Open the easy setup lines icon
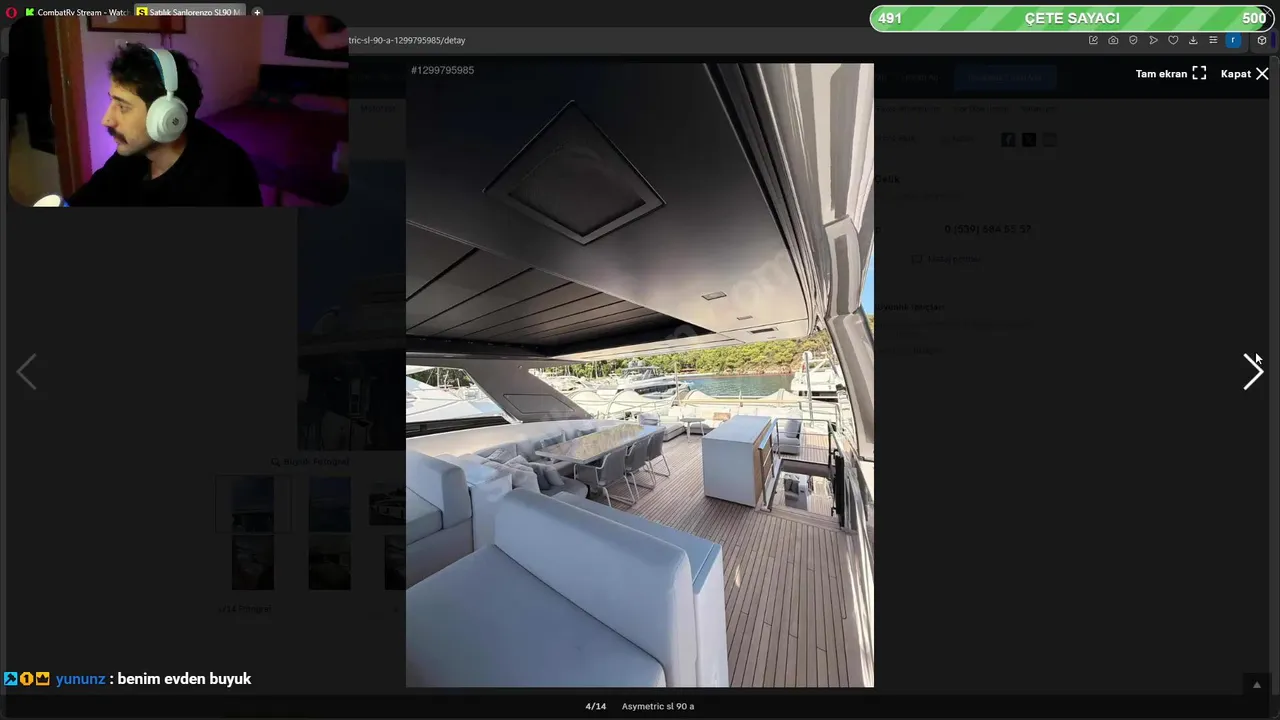The width and height of the screenshot is (1280, 720). pos(1213,40)
